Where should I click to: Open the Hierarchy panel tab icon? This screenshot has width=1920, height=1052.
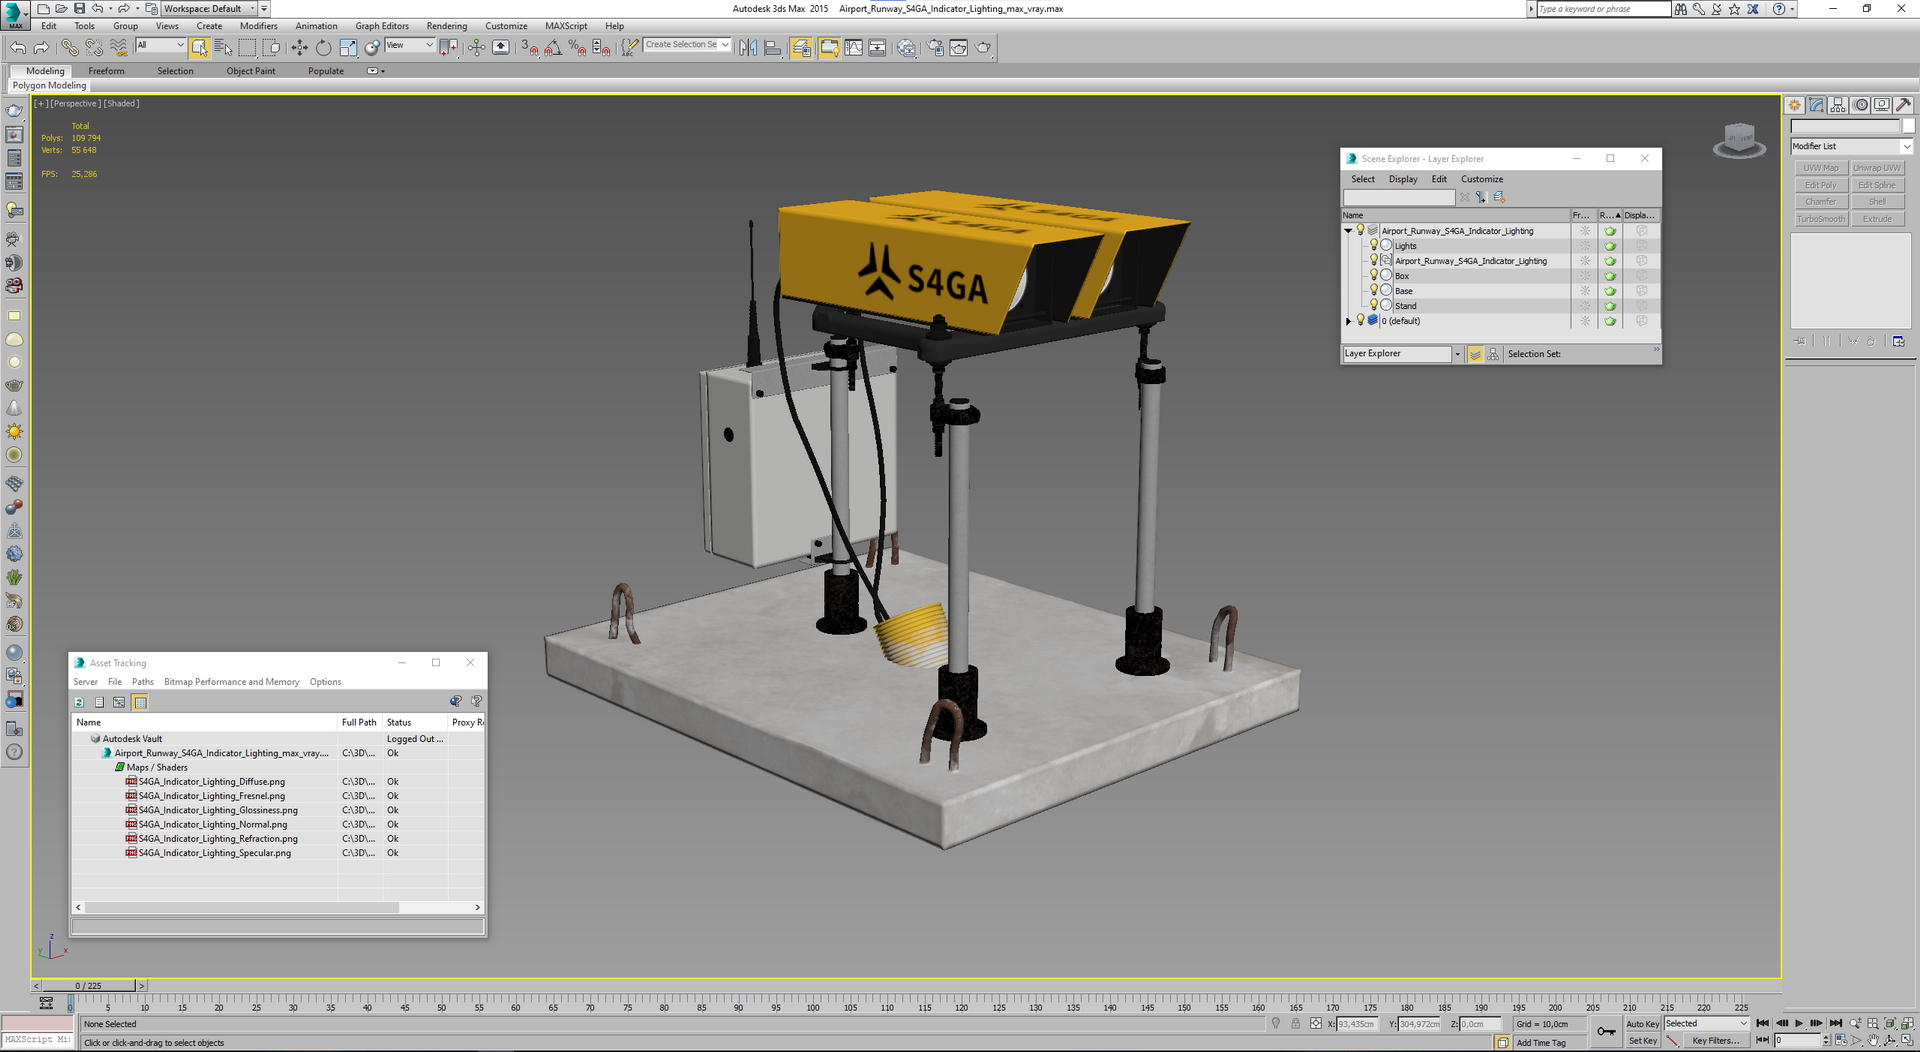[1838, 105]
